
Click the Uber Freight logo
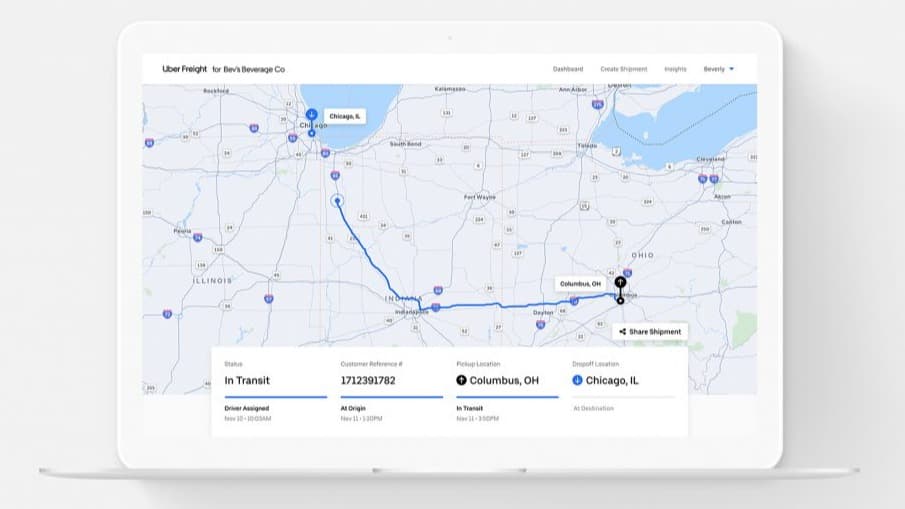coord(185,69)
